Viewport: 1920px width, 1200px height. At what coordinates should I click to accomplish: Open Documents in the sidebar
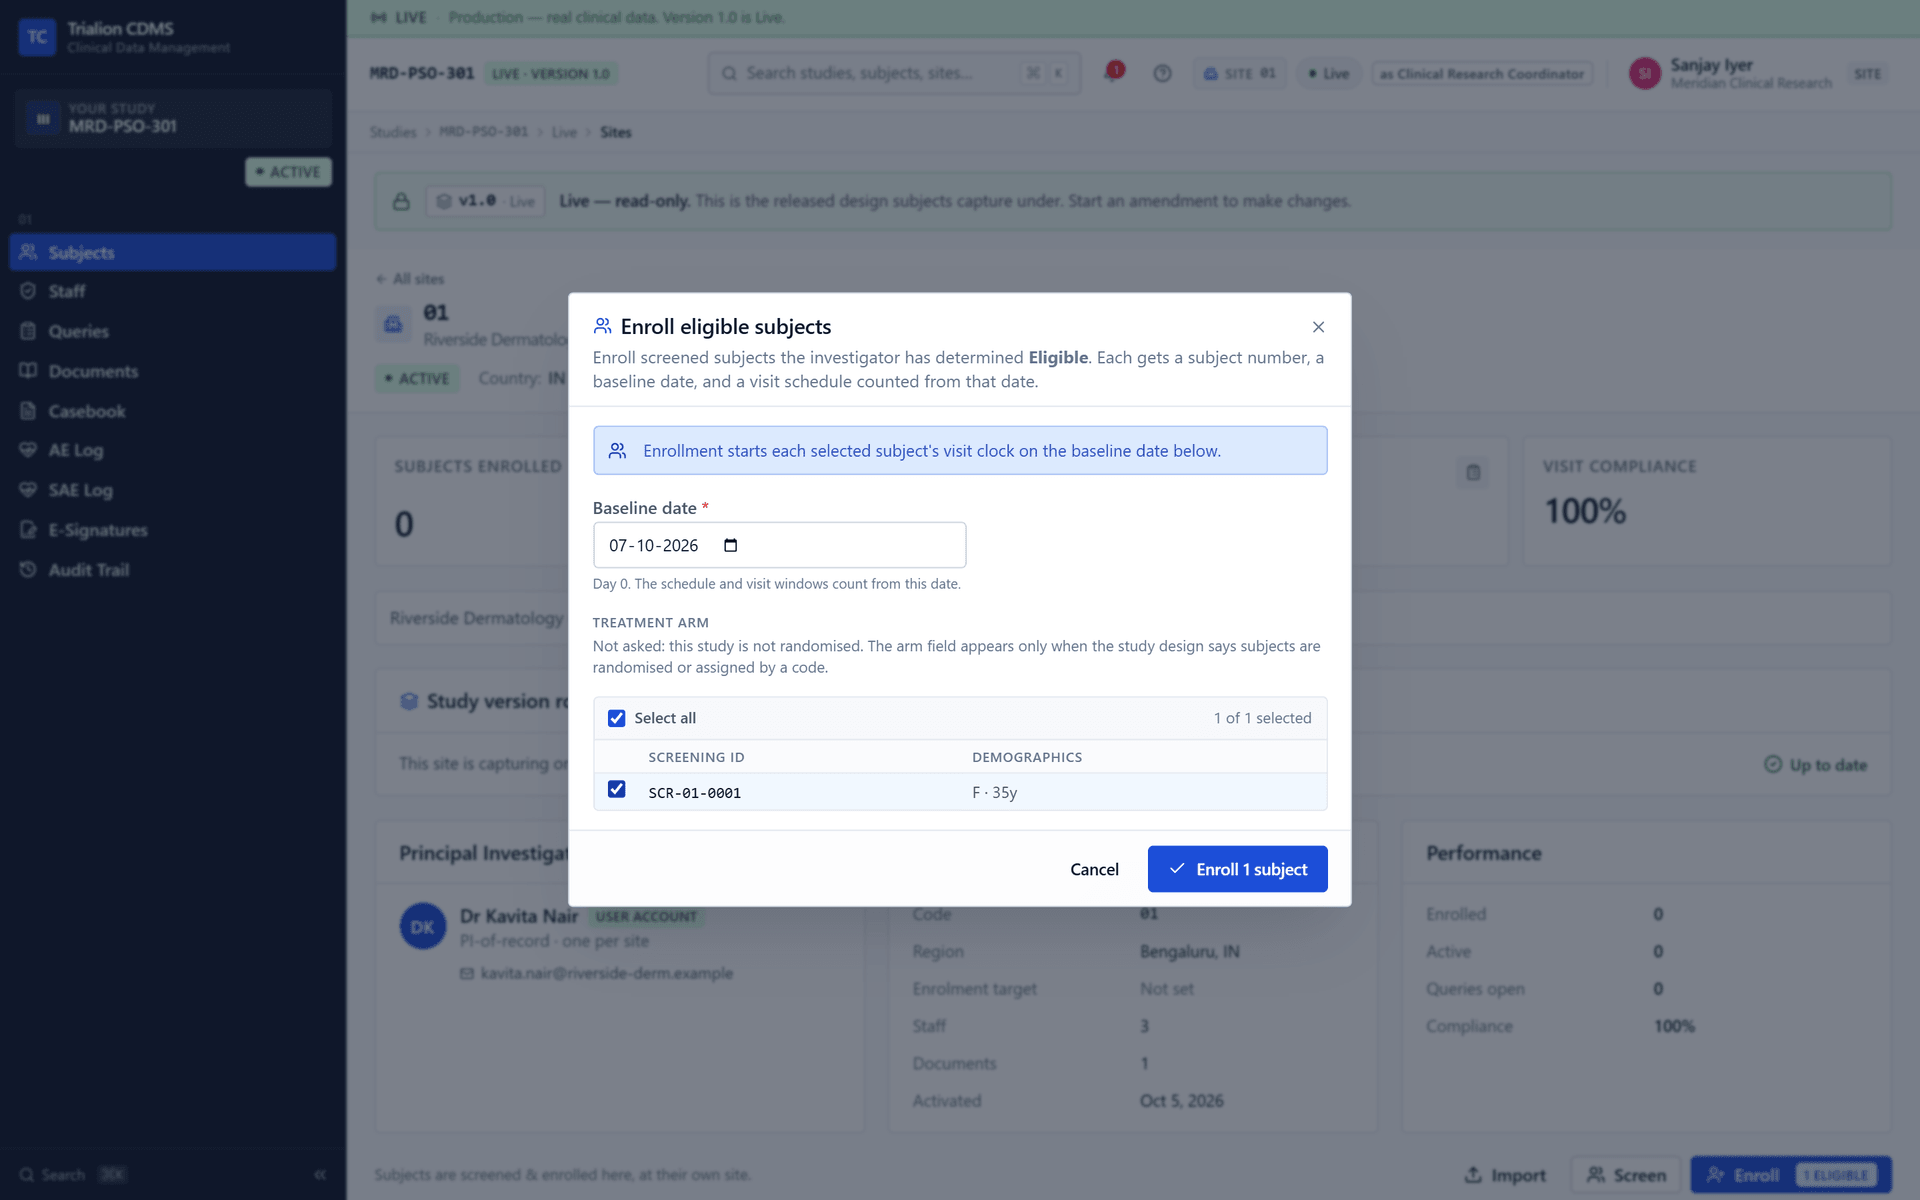pyautogui.click(x=172, y=371)
